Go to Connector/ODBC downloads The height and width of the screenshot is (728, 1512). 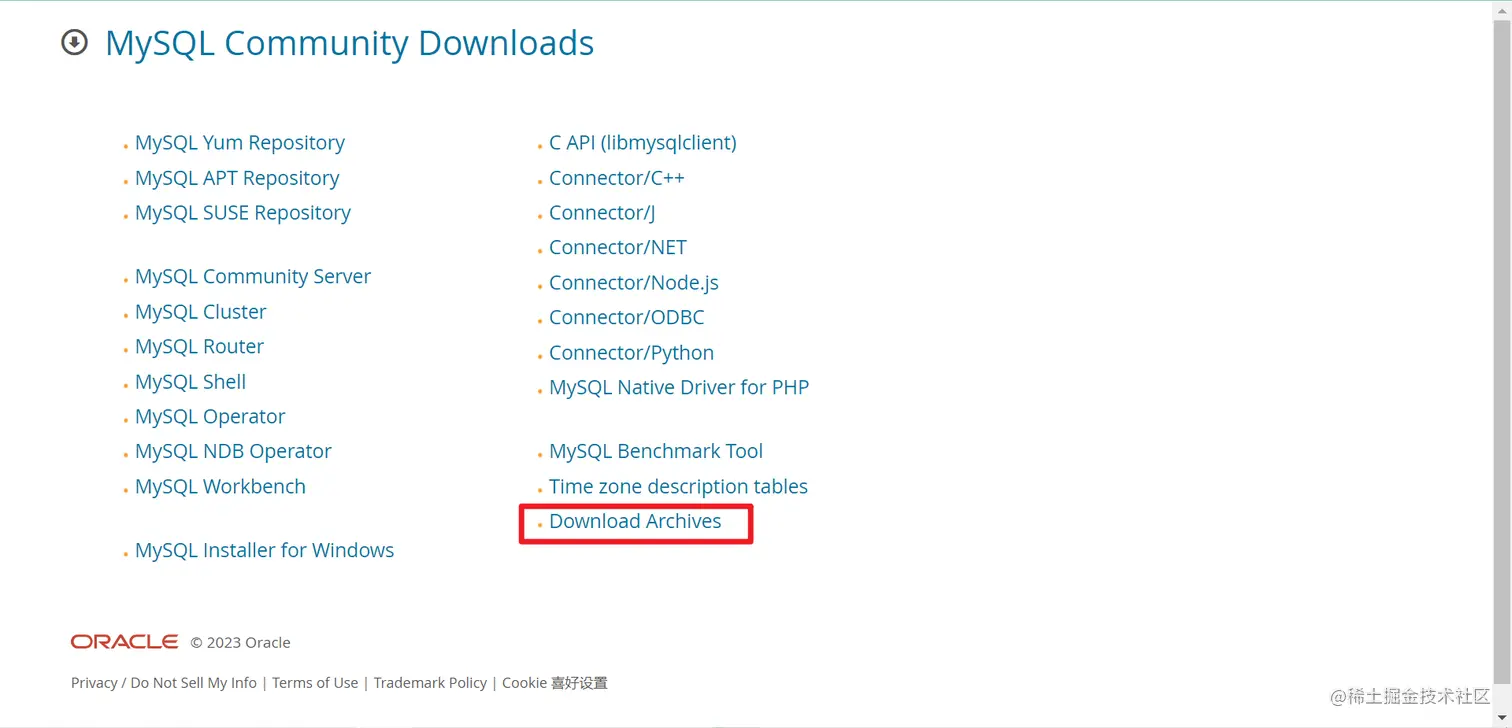coord(627,318)
